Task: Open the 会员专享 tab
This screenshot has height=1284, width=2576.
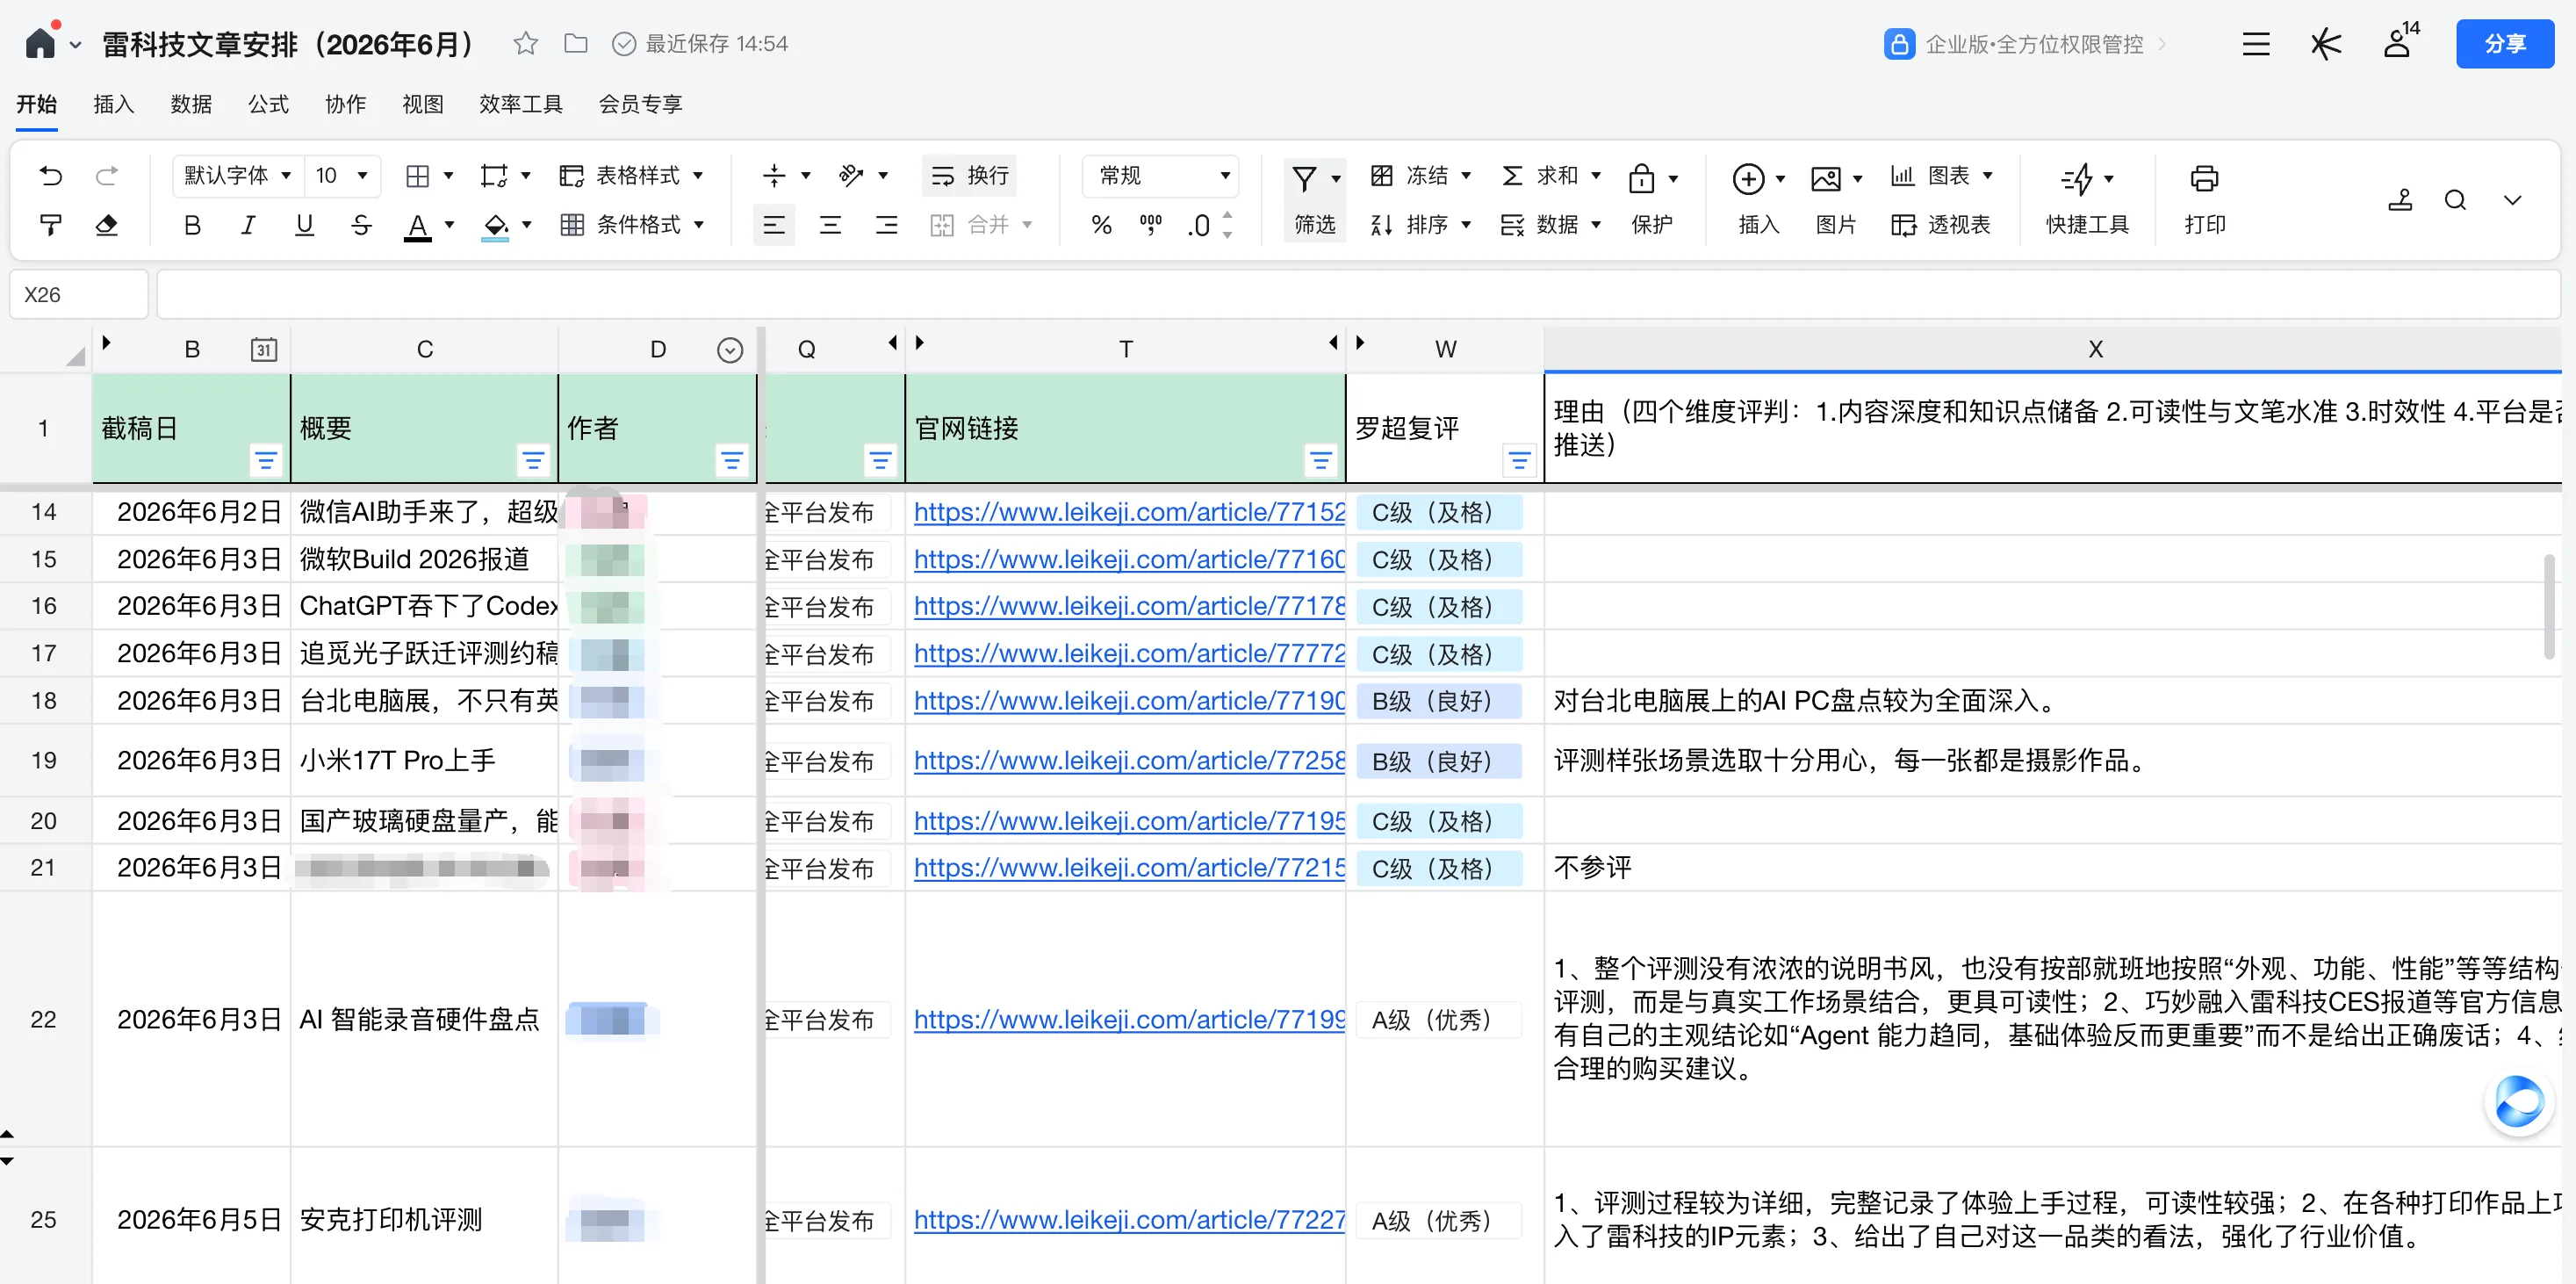Action: pyautogui.click(x=640, y=104)
